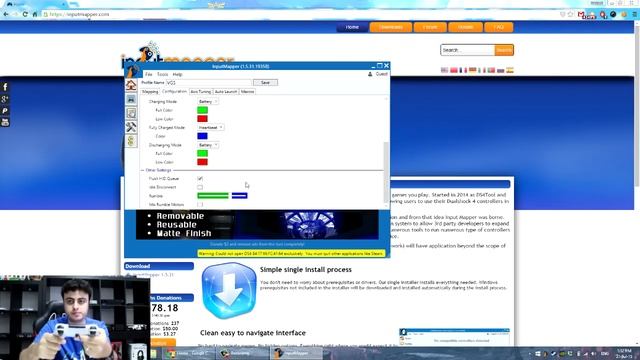Screen dimensions: 640x360
Task: Switch to the Auto Launch tab
Action: (226, 92)
